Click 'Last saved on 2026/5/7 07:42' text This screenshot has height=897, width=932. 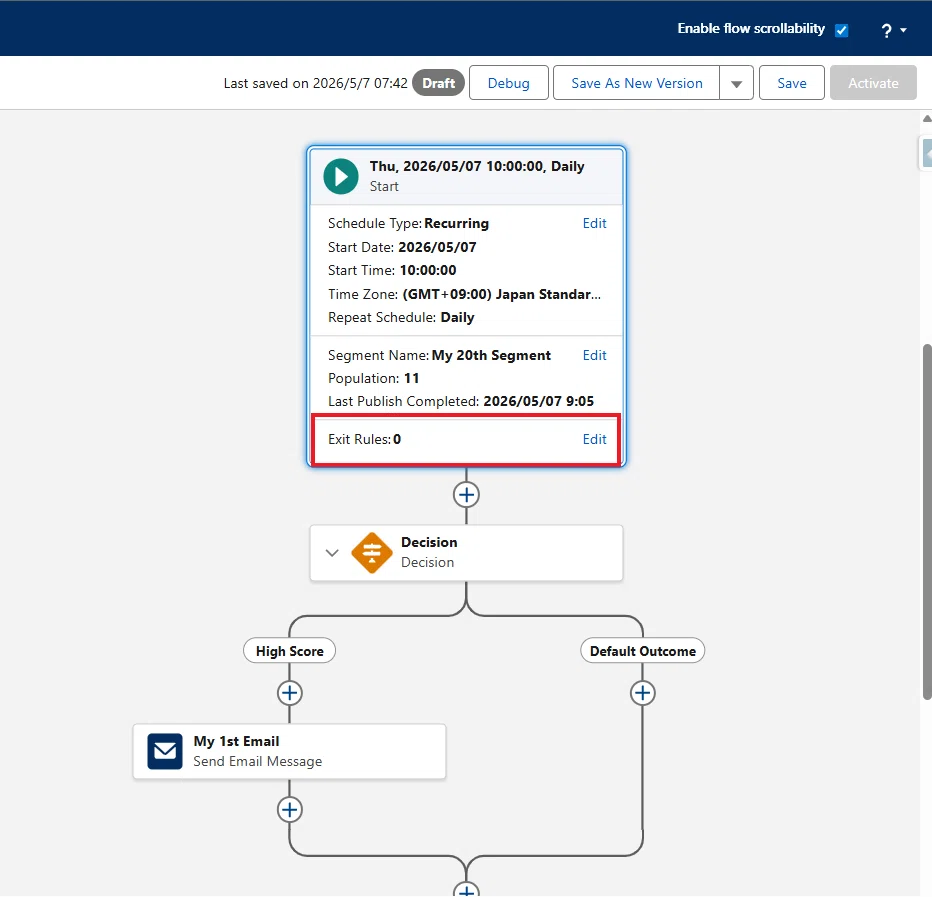coord(316,83)
